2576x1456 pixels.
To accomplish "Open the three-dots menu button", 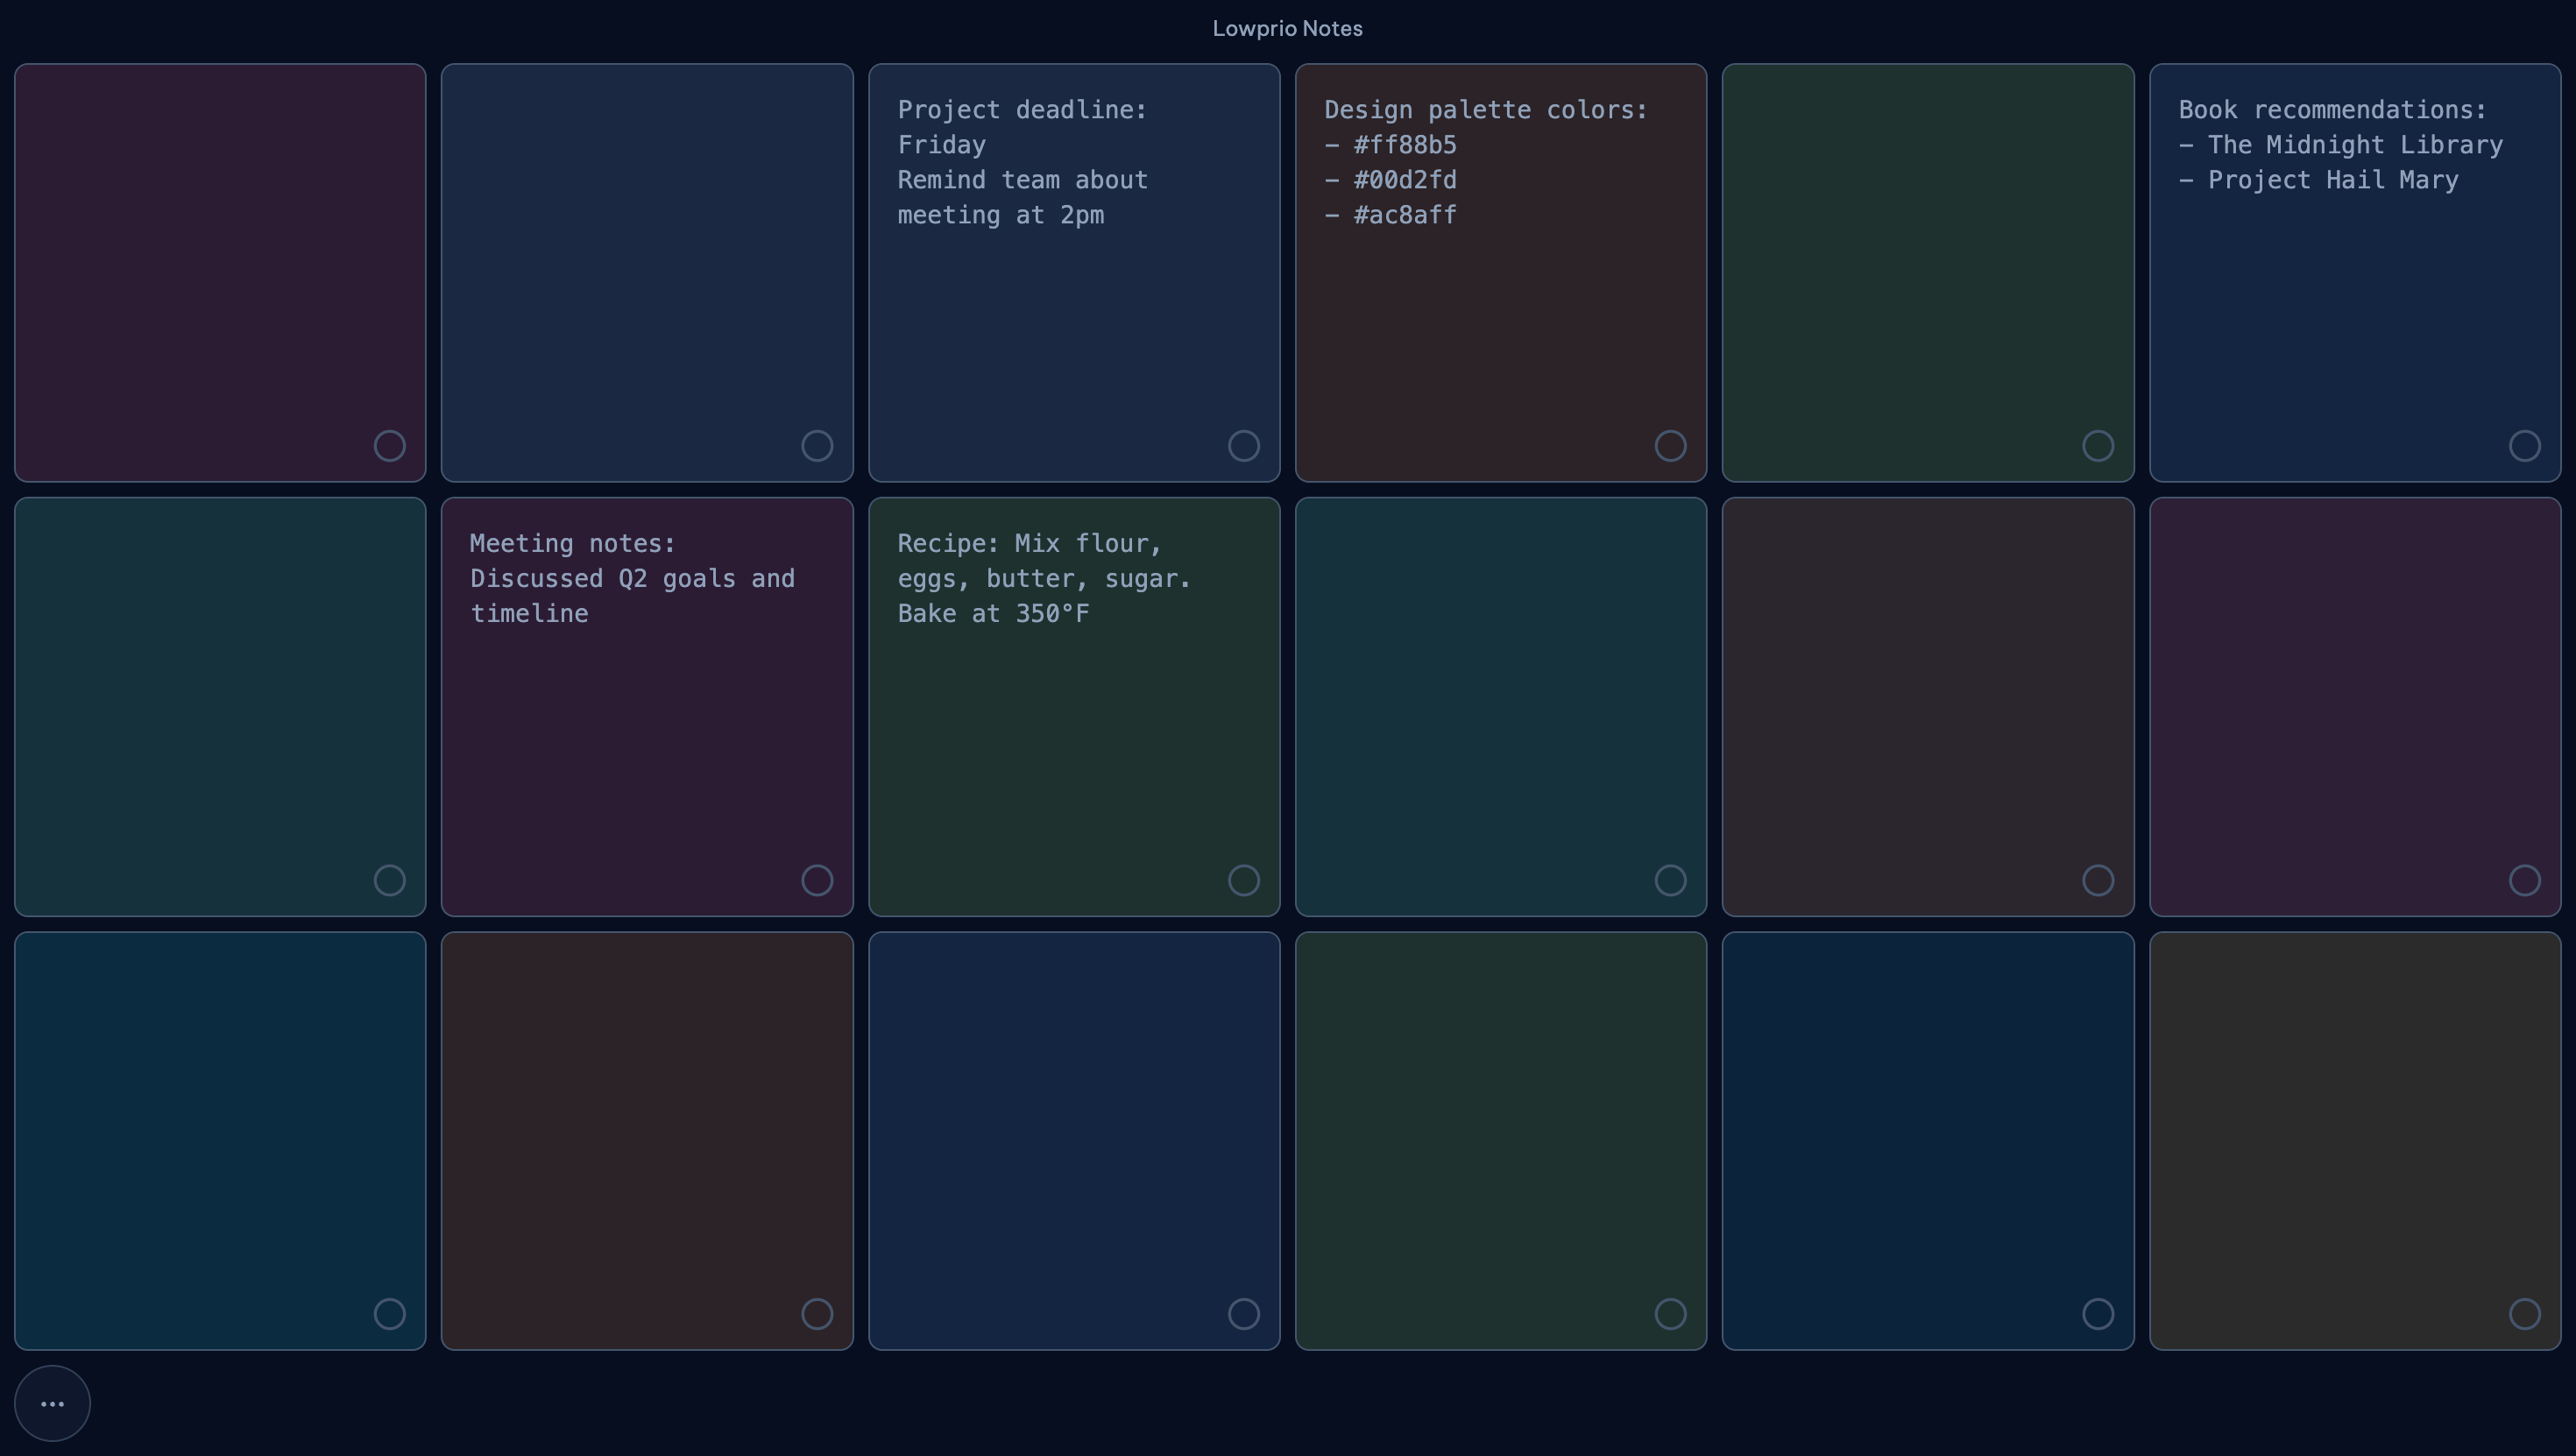I will click(x=52, y=1403).
